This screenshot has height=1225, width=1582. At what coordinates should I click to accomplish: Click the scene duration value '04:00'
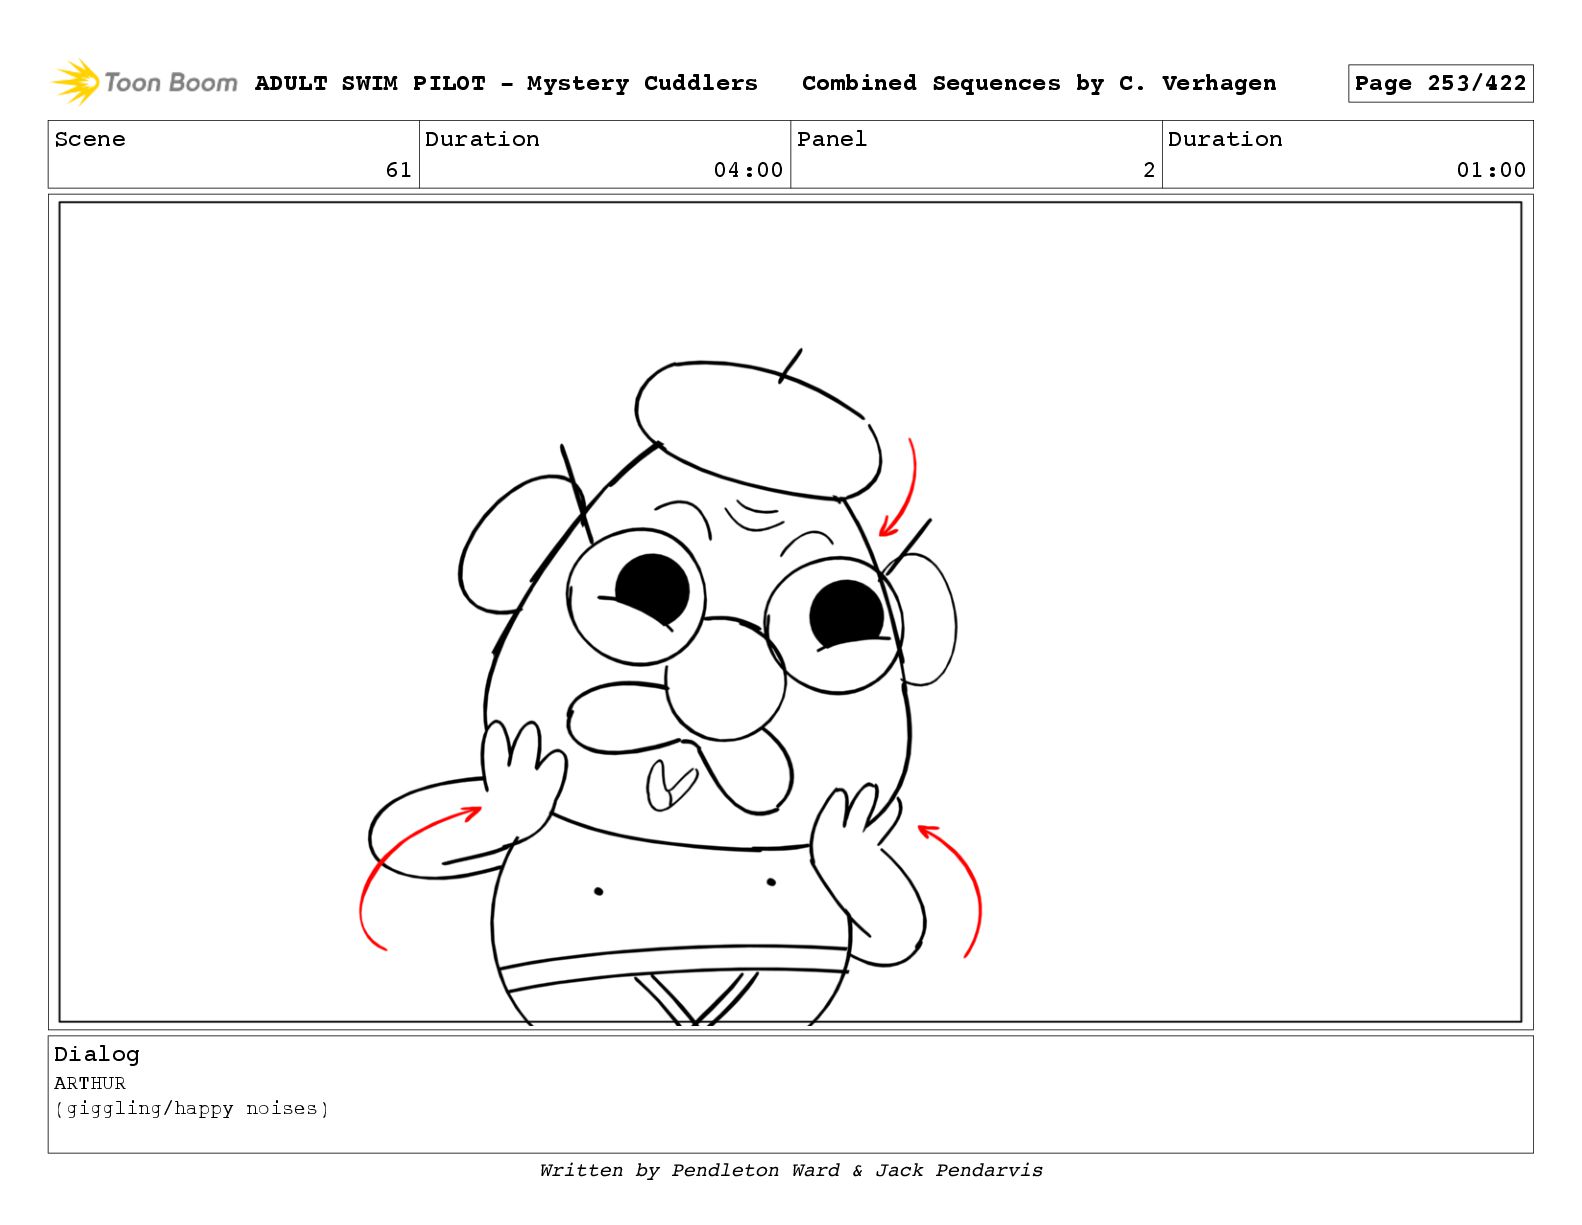(x=748, y=170)
